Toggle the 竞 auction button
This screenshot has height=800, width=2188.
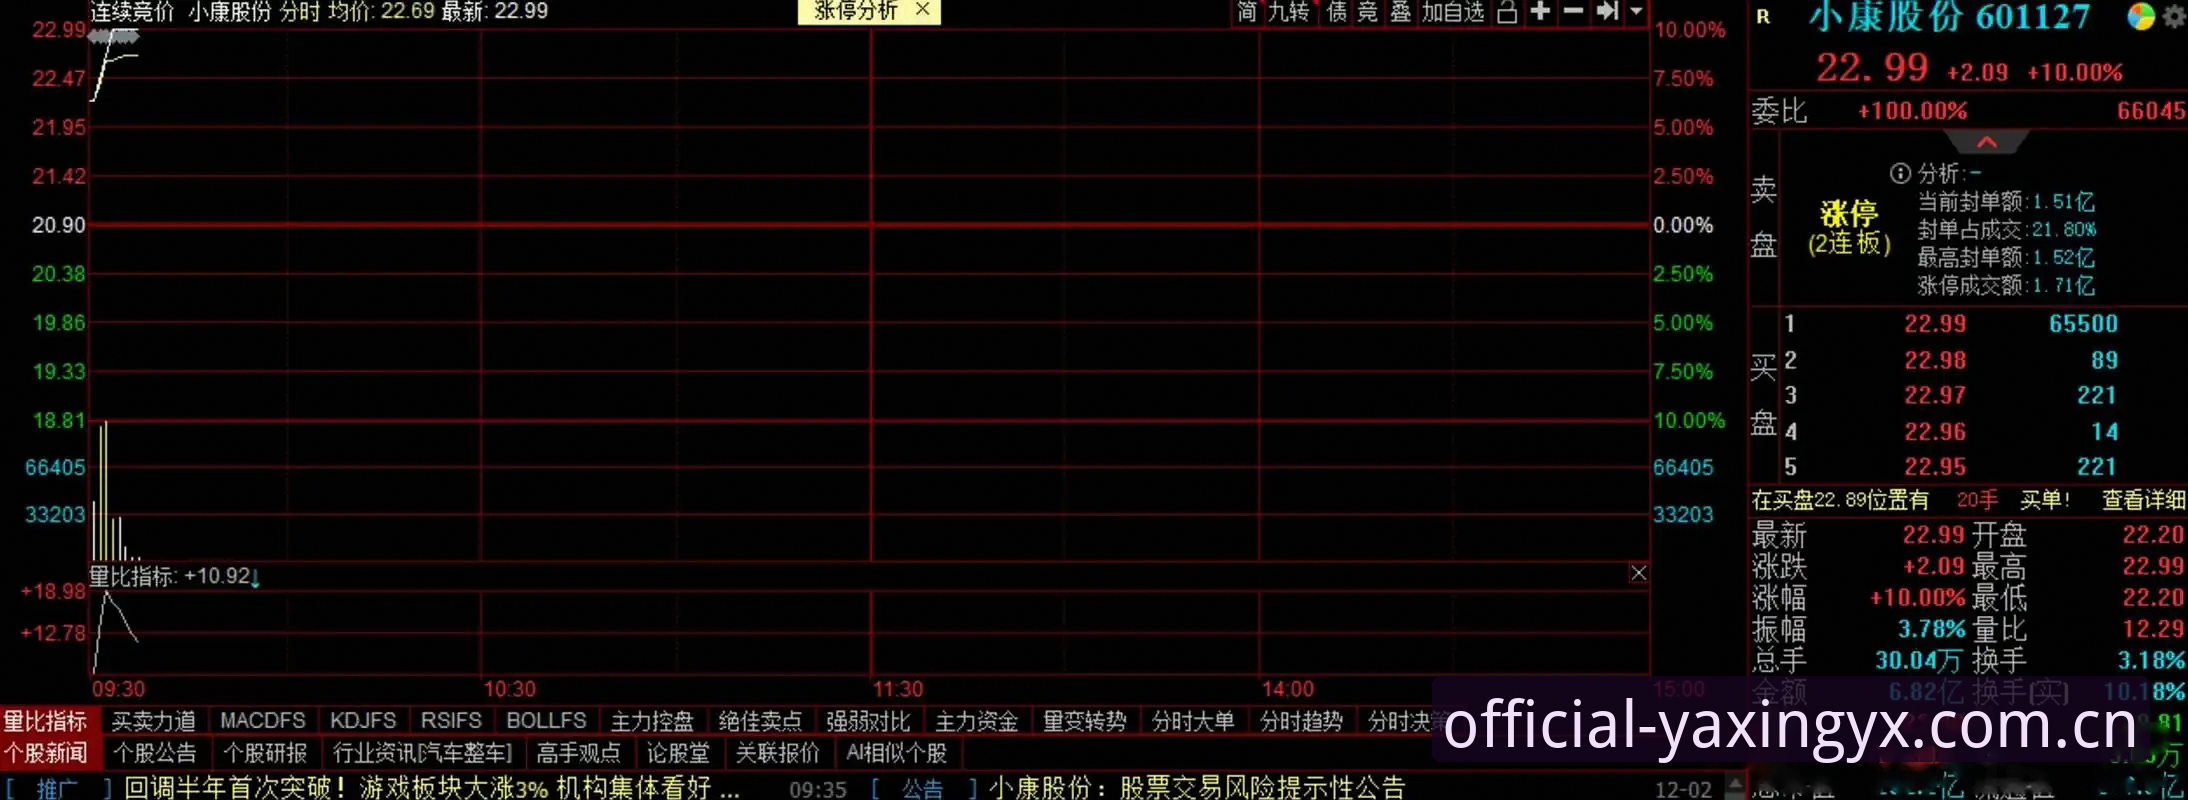click(1367, 12)
